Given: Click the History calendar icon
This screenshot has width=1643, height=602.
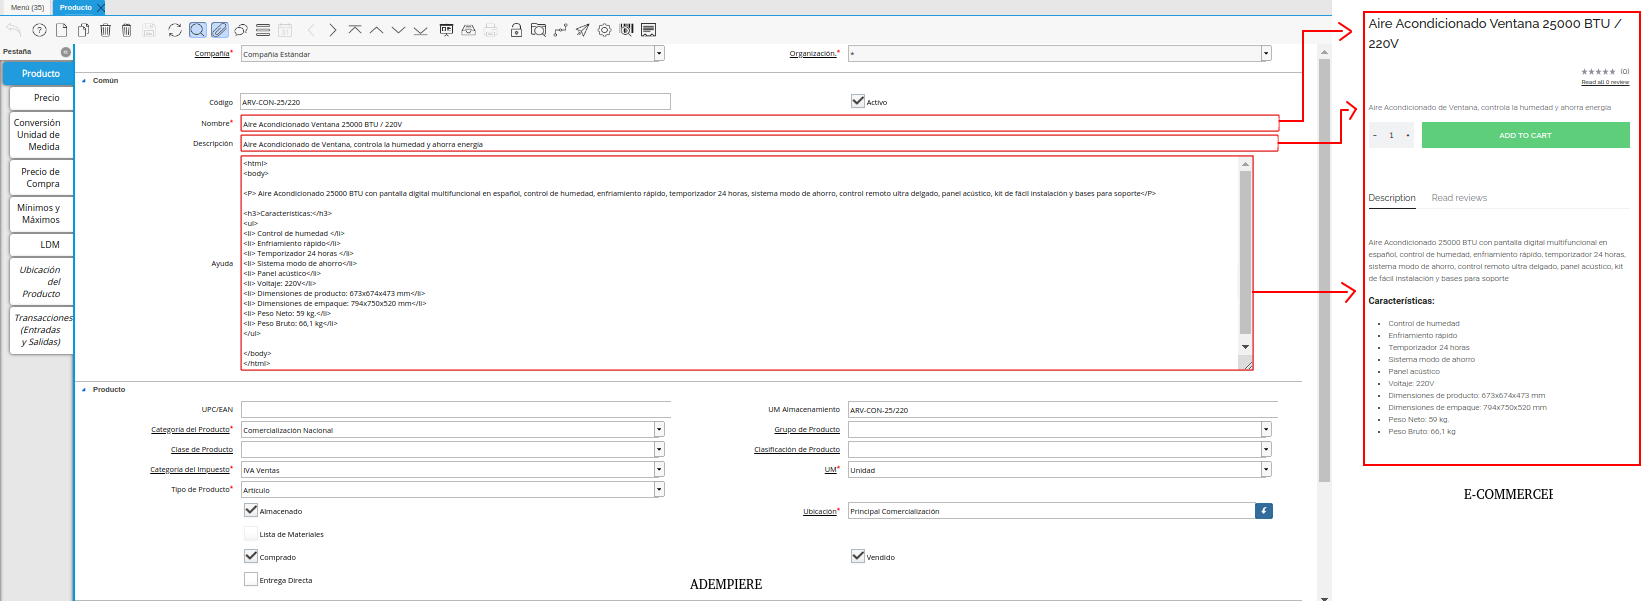Looking at the screenshot, I should [x=285, y=30].
